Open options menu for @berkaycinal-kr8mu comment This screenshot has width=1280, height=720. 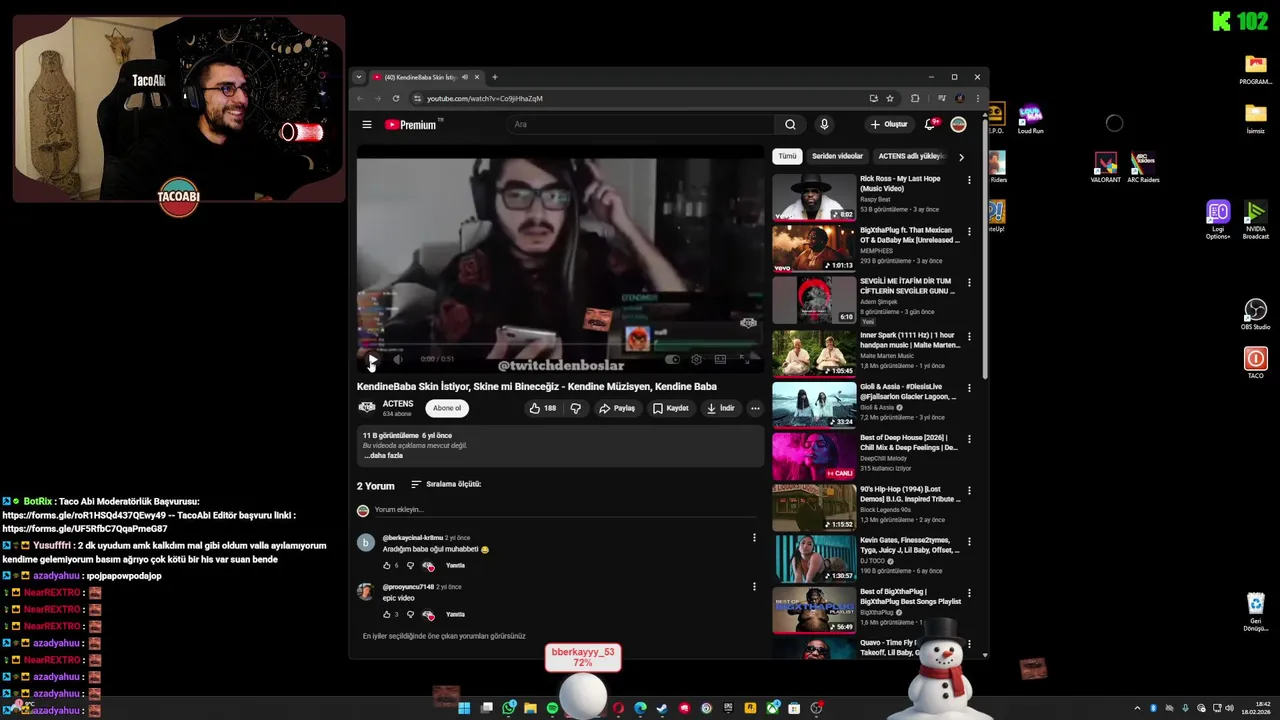[x=754, y=538]
